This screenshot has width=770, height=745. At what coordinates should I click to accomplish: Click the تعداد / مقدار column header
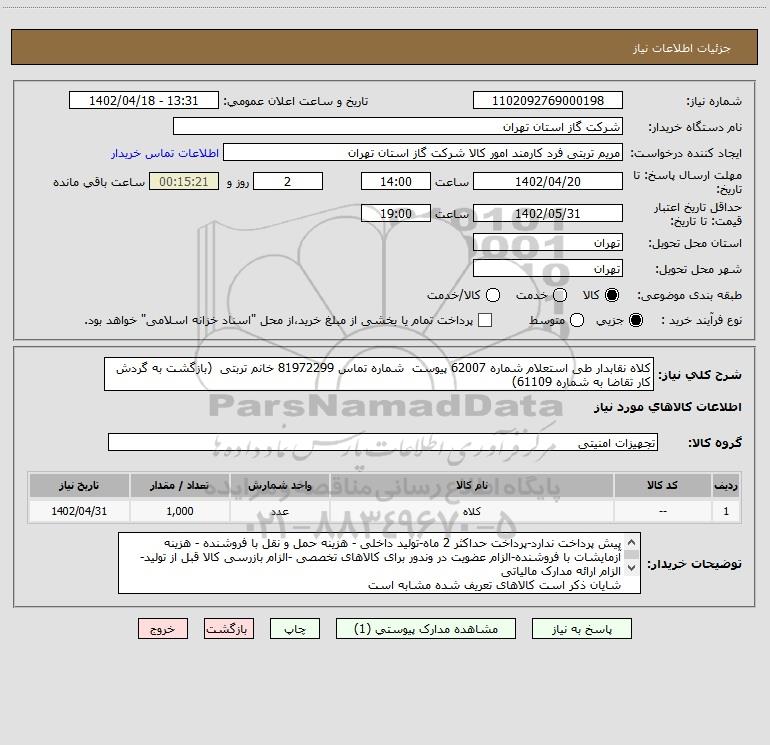179,485
